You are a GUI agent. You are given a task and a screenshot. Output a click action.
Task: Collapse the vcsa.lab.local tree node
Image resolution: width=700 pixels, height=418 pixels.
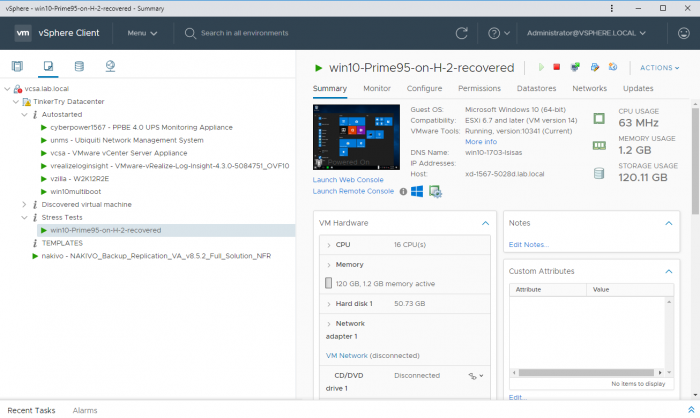coord(7,89)
